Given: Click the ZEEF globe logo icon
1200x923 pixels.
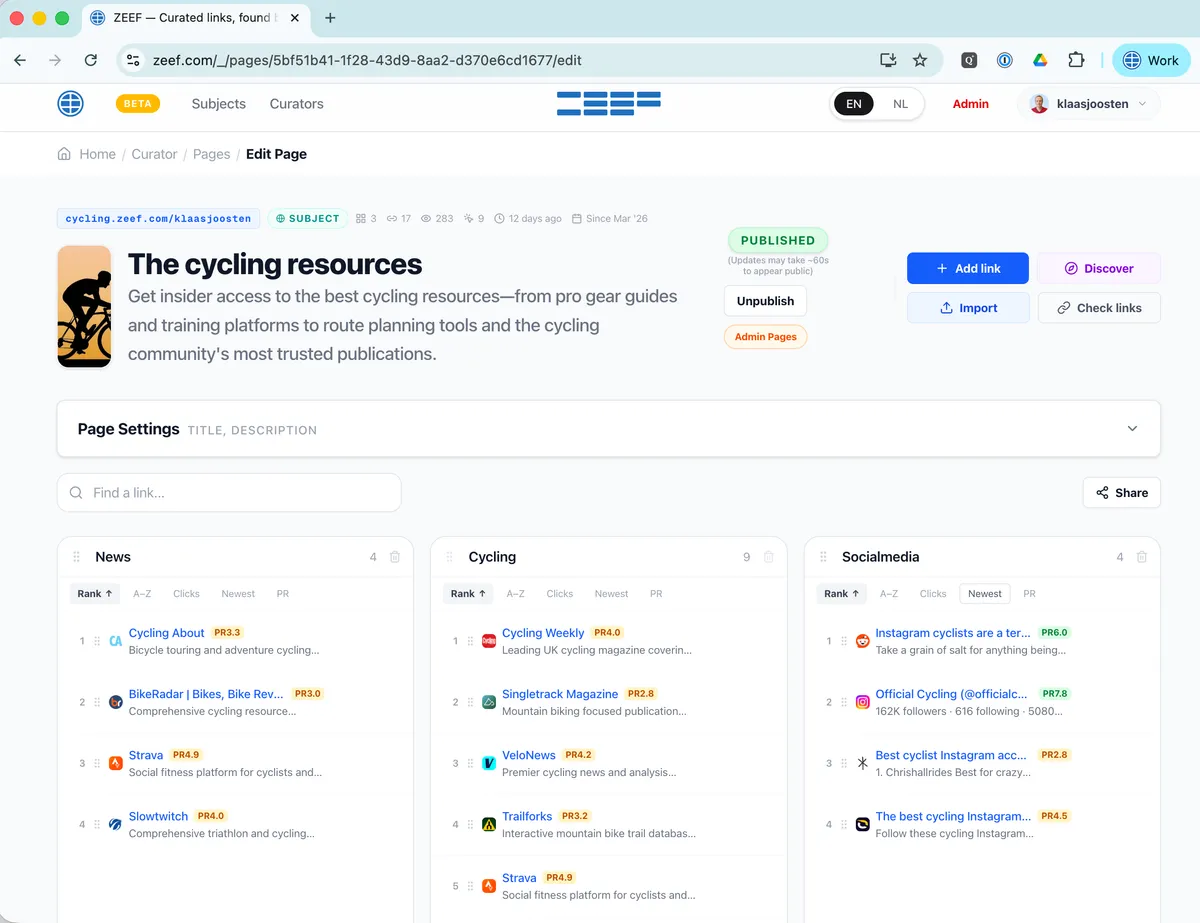Looking at the screenshot, I should 70,103.
